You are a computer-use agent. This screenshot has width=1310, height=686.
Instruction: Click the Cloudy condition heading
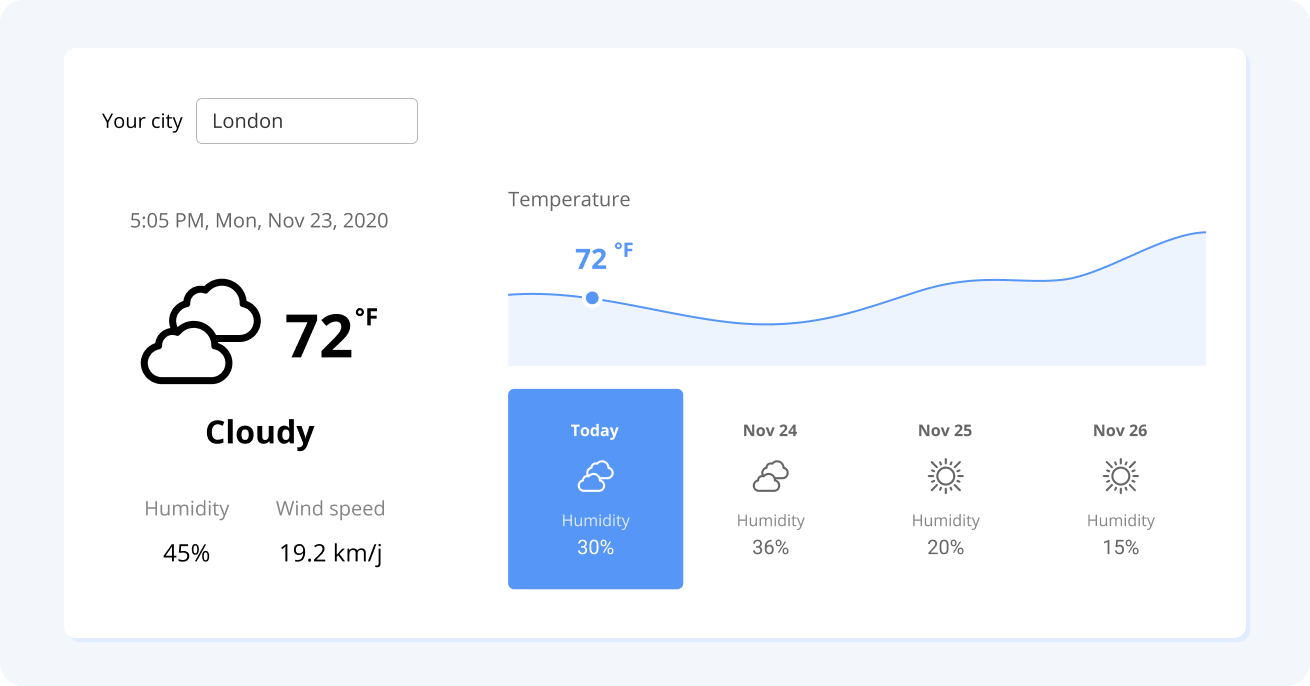pos(260,432)
